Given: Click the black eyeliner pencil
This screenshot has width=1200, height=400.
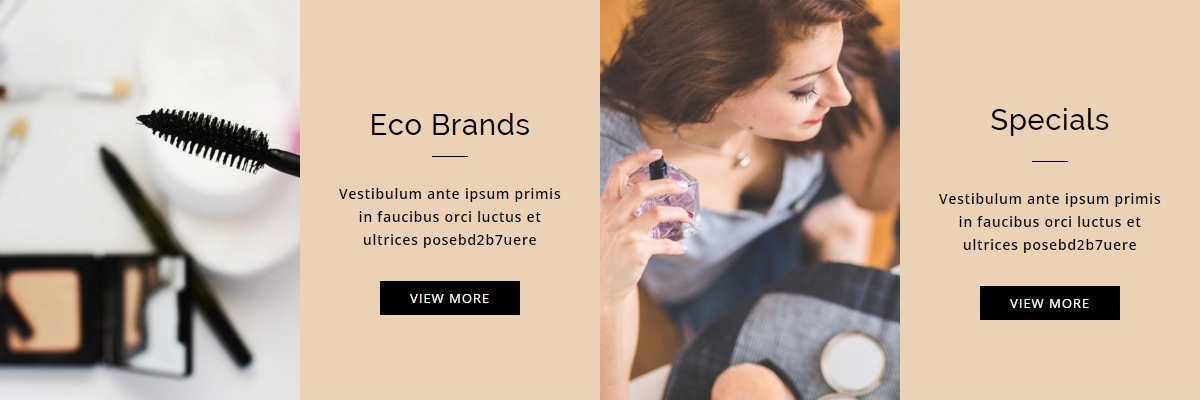Looking at the screenshot, I should point(175,257).
